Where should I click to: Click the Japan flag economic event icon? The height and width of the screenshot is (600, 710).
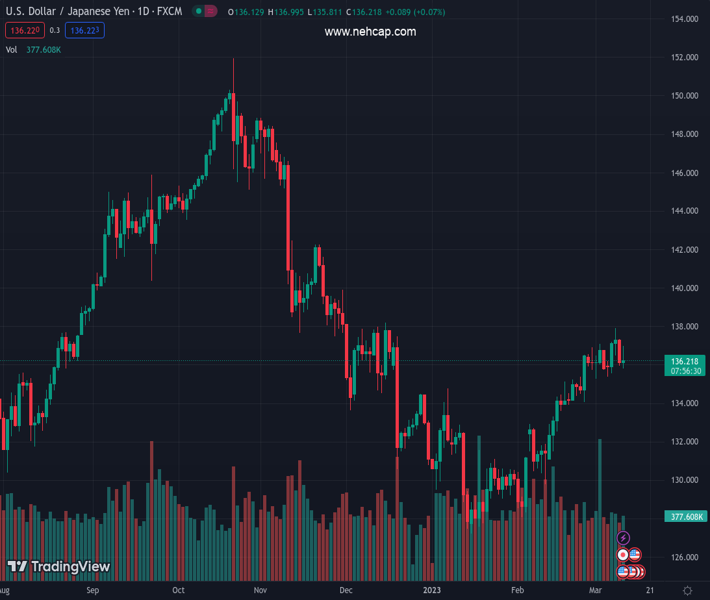point(623,555)
